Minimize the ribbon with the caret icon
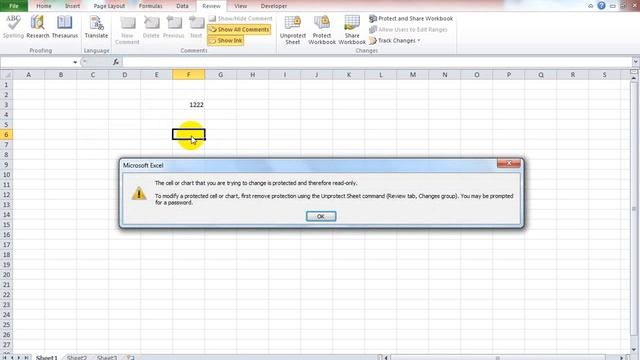The image size is (640, 360). (591, 6)
